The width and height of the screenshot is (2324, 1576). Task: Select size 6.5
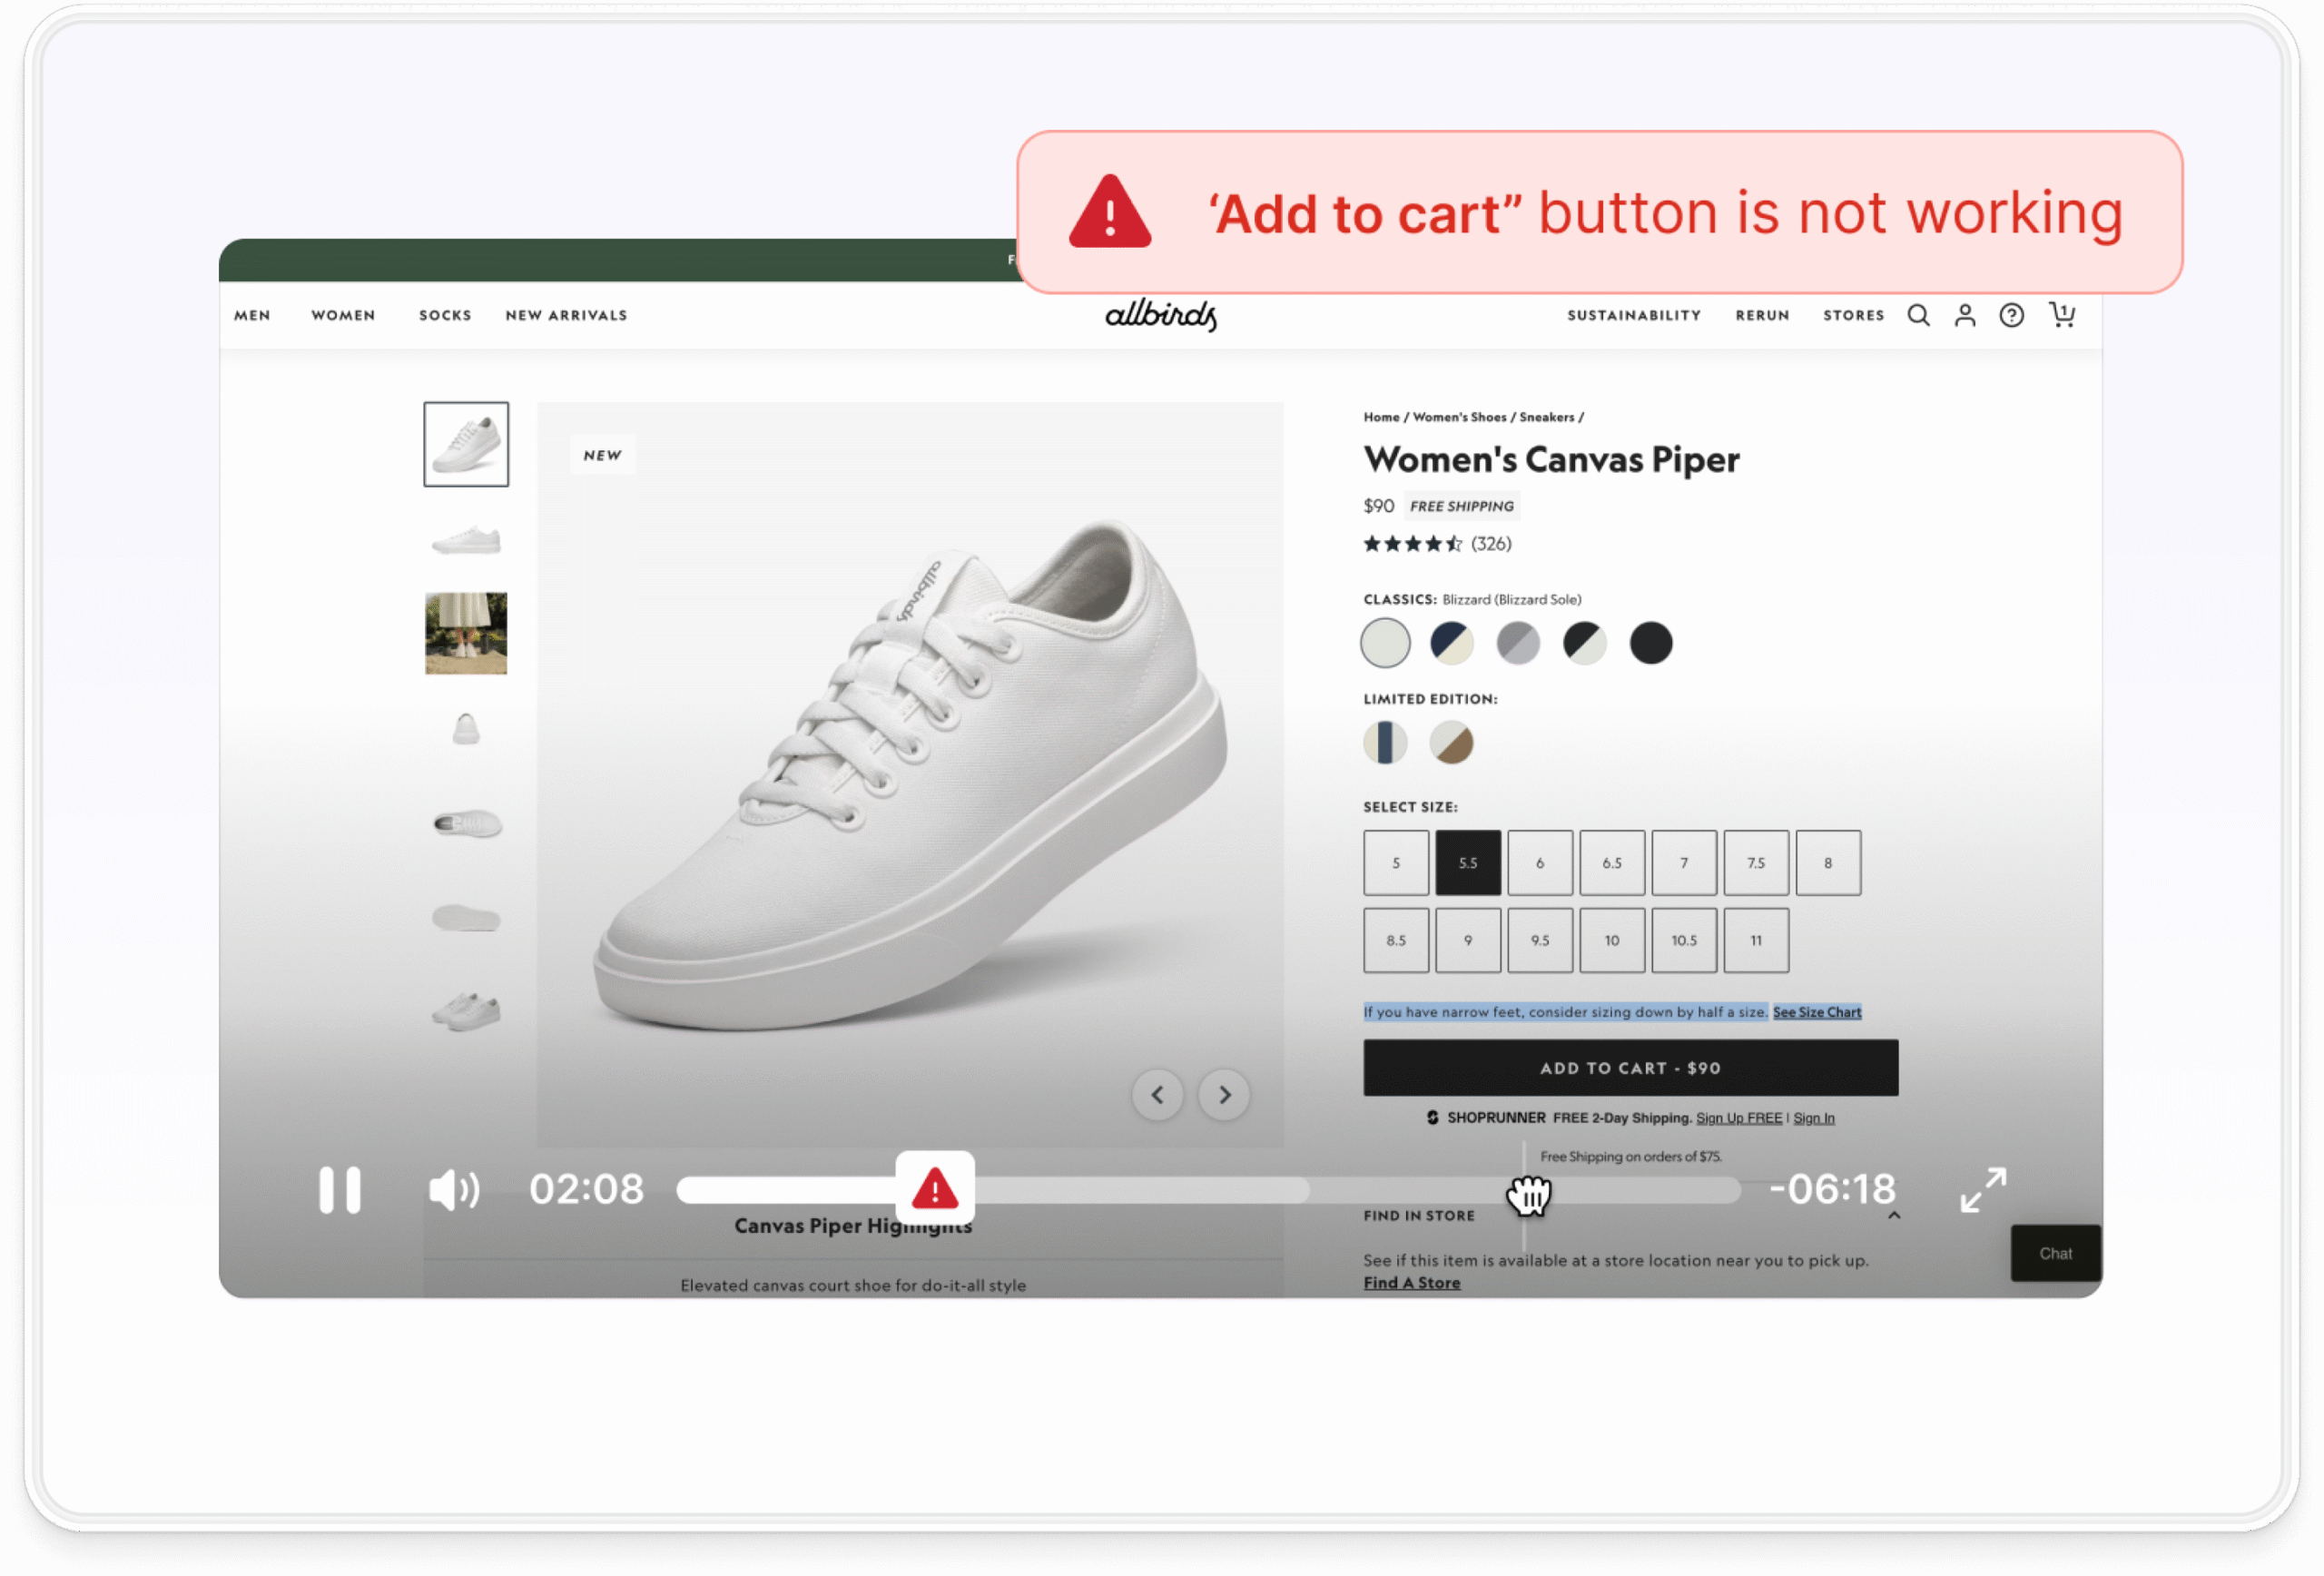pos(1612,863)
